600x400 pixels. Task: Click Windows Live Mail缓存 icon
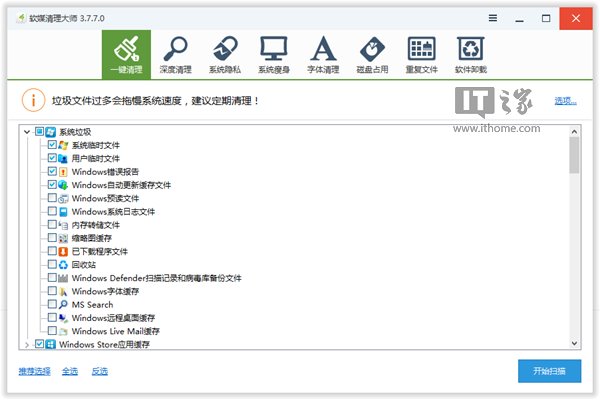[x=63, y=331]
